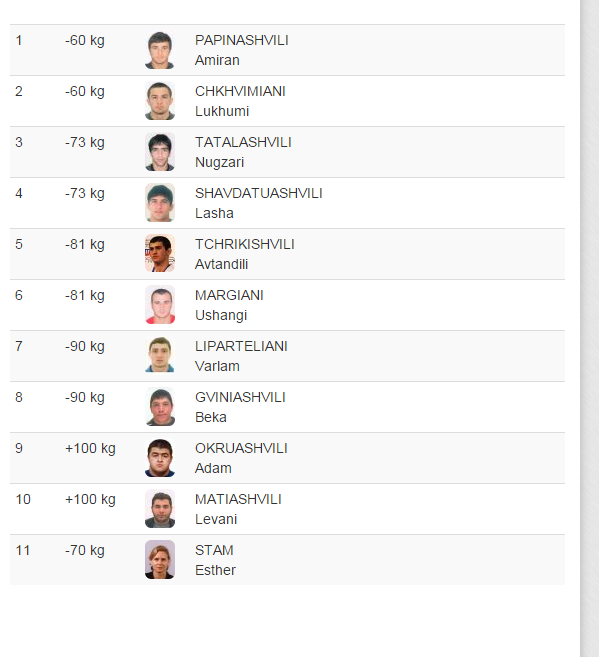
Task: Click the OKRUASHVILI athlete name
Action: [241, 448]
